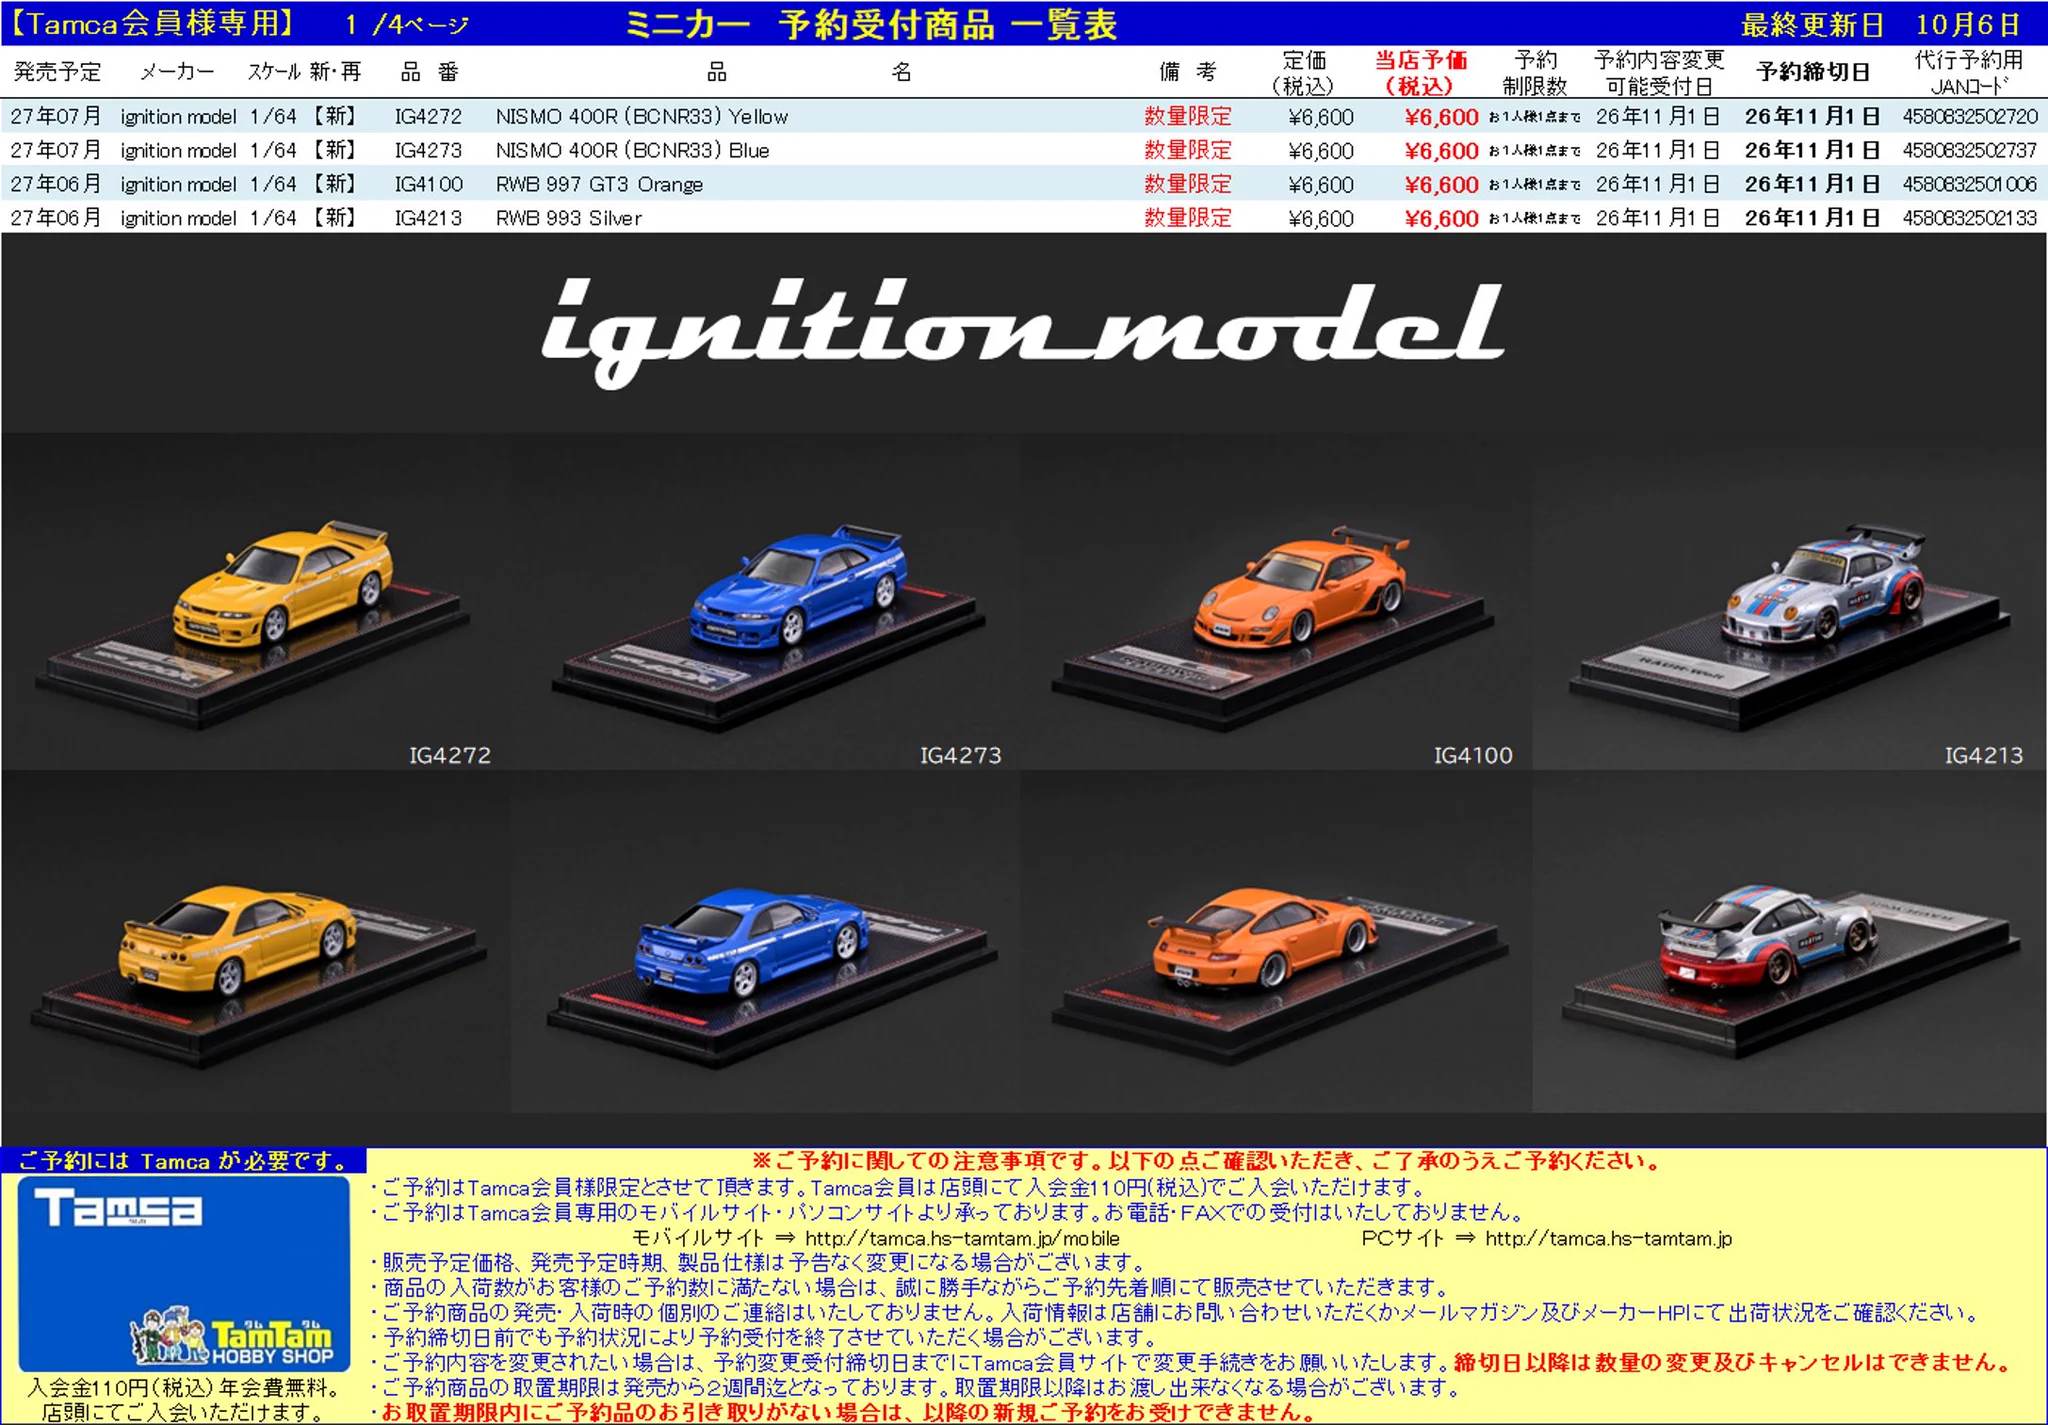Click JAN code 4580832502720
The image size is (2048, 1425).
[1969, 117]
